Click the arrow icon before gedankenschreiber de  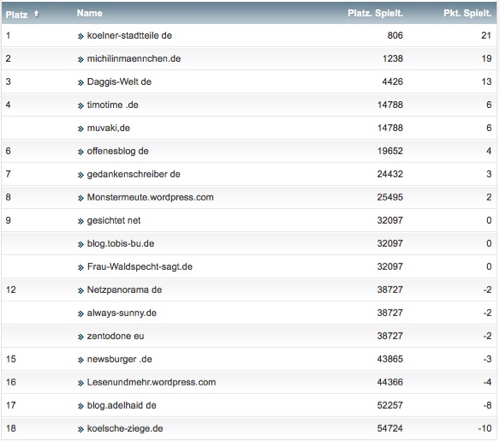click(x=80, y=175)
